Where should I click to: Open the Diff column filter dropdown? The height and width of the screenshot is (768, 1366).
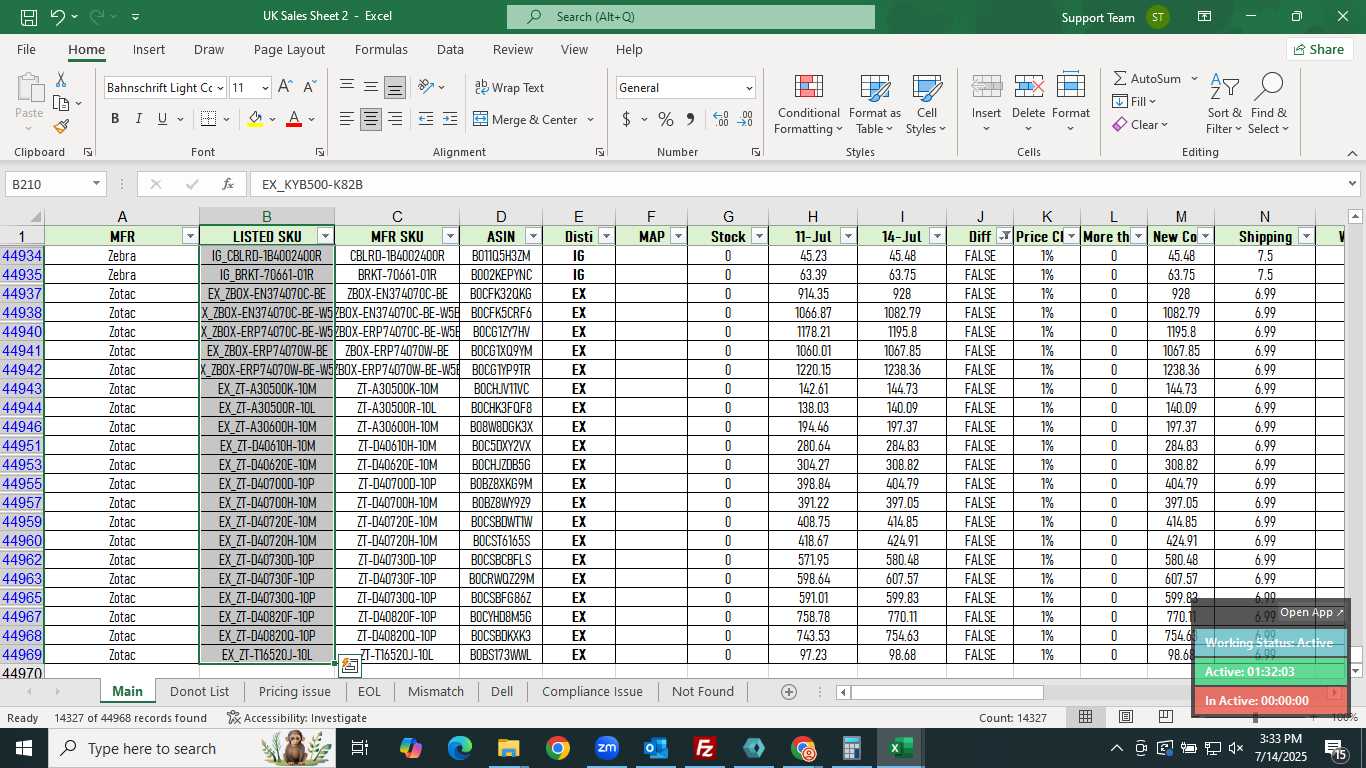pos(1004,236)
